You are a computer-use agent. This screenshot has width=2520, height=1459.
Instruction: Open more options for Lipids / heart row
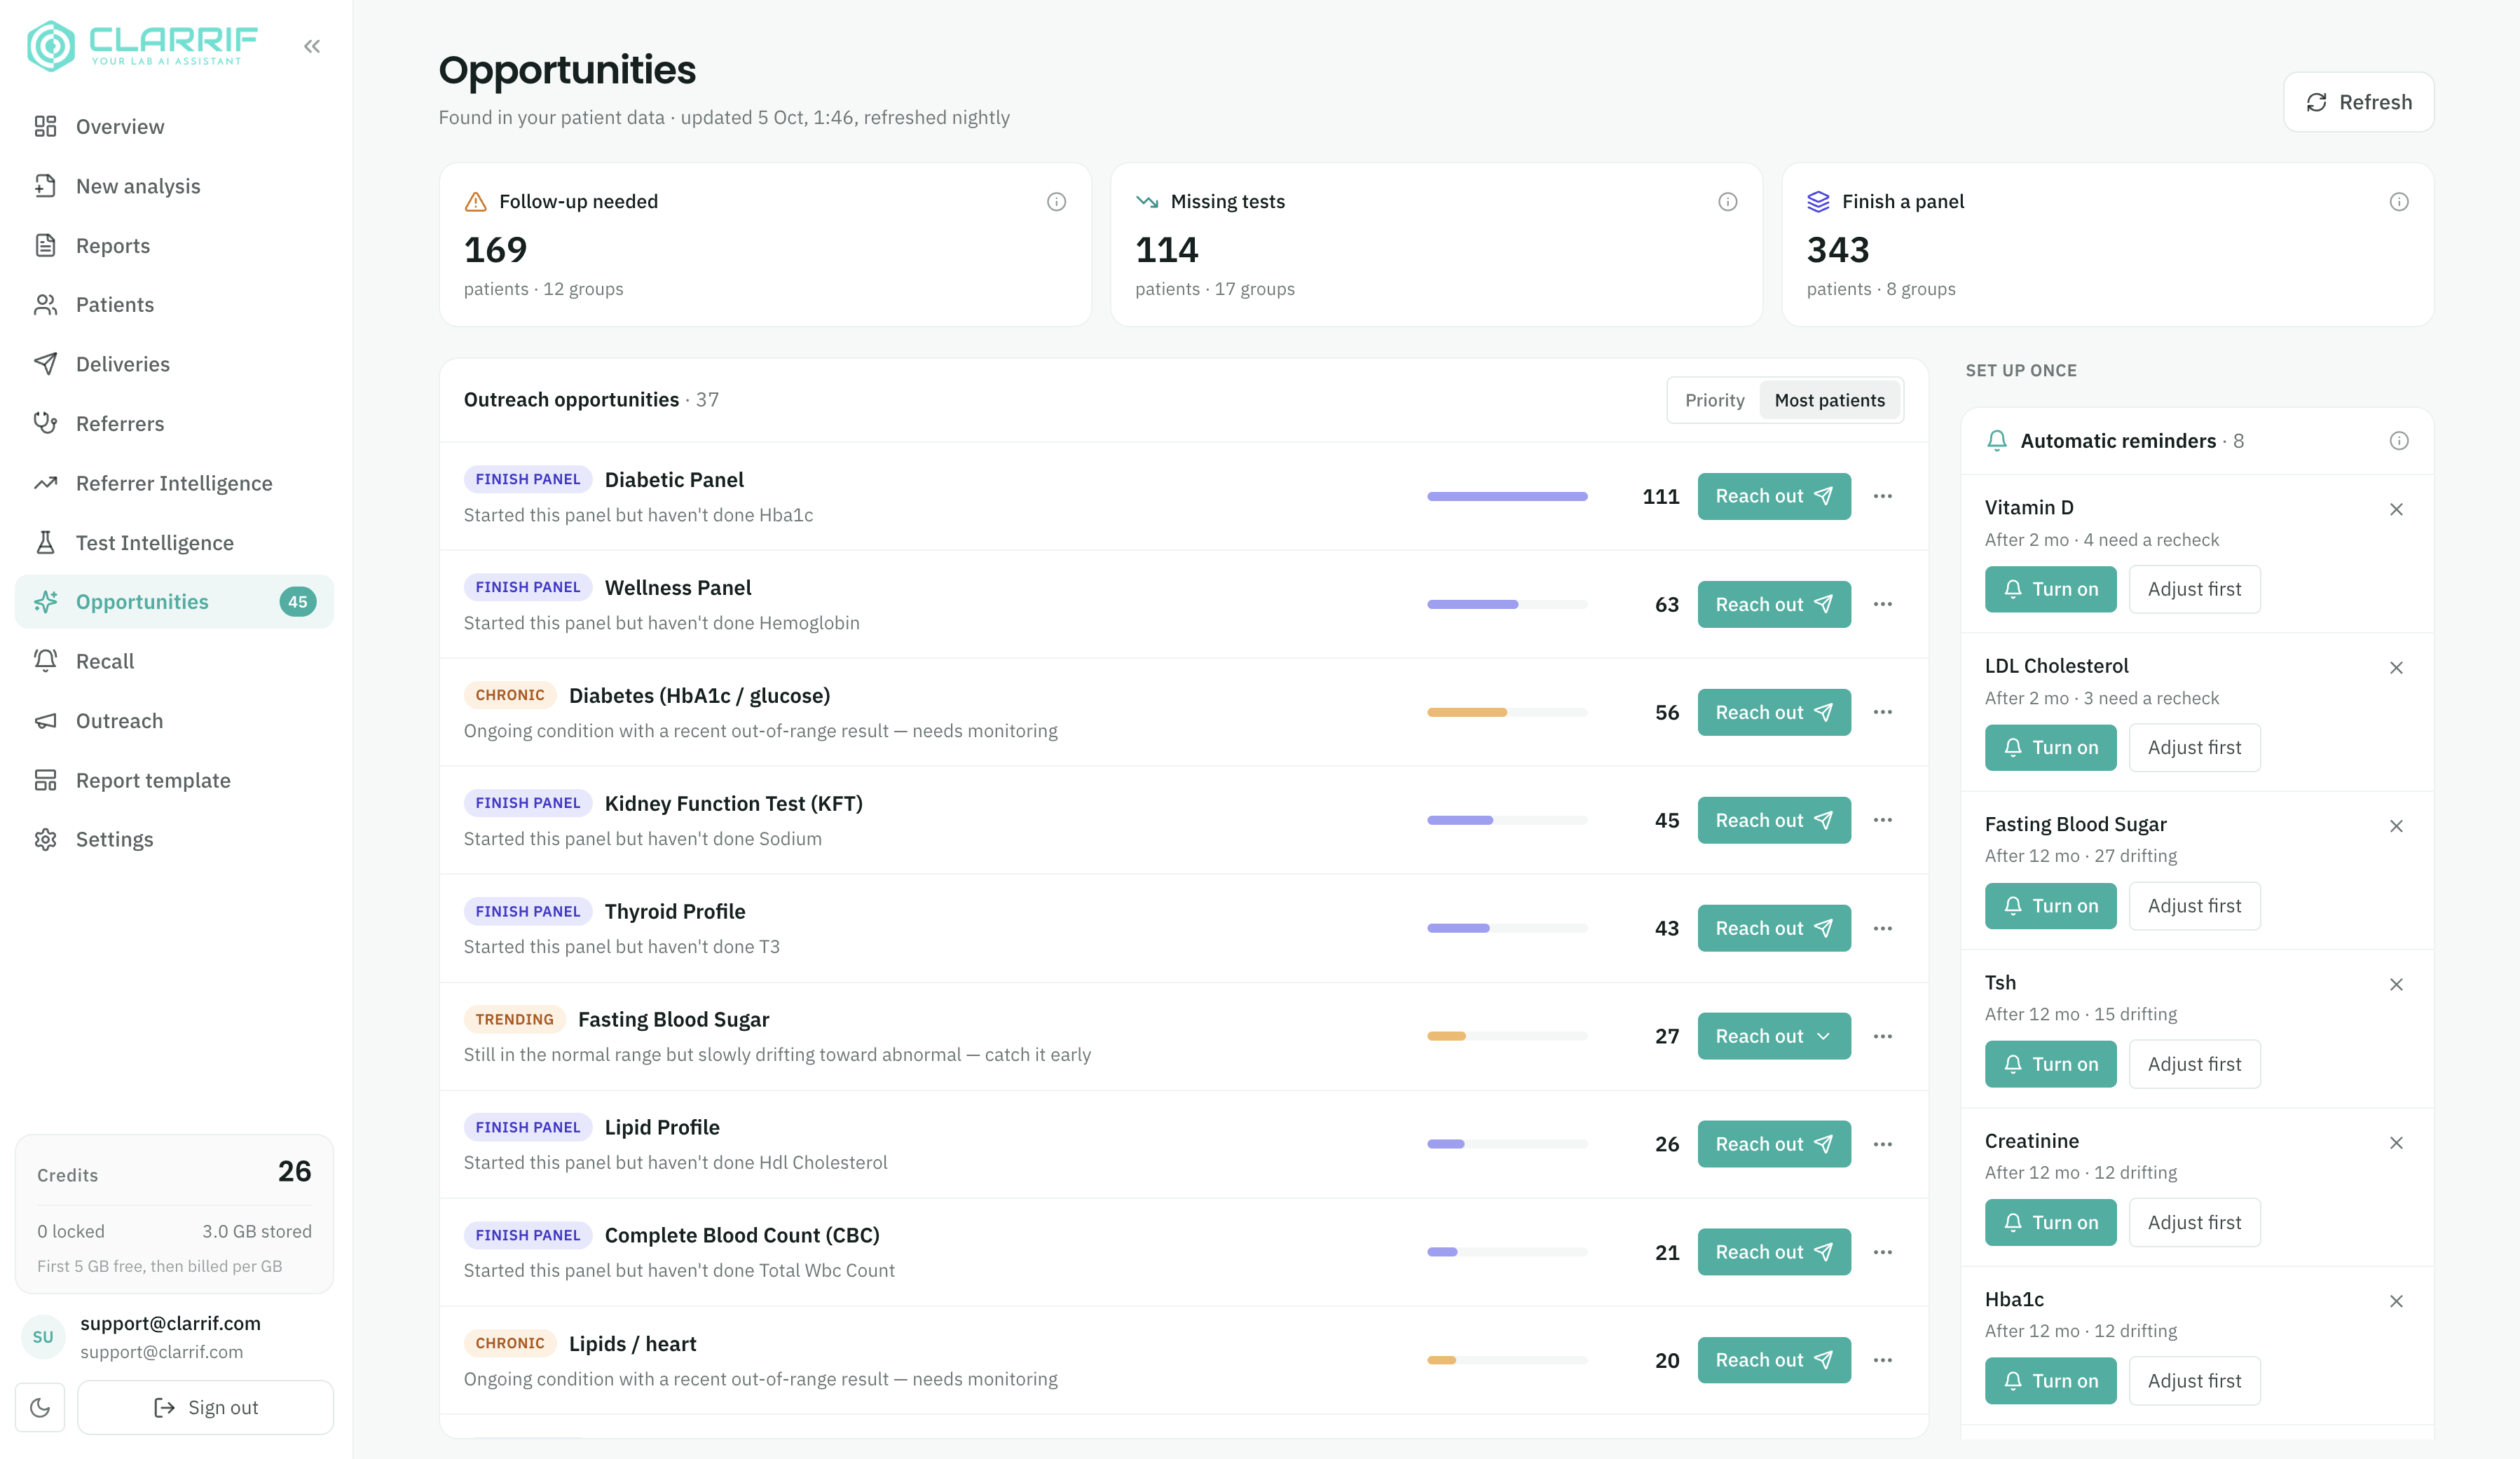(1883, 1360)
